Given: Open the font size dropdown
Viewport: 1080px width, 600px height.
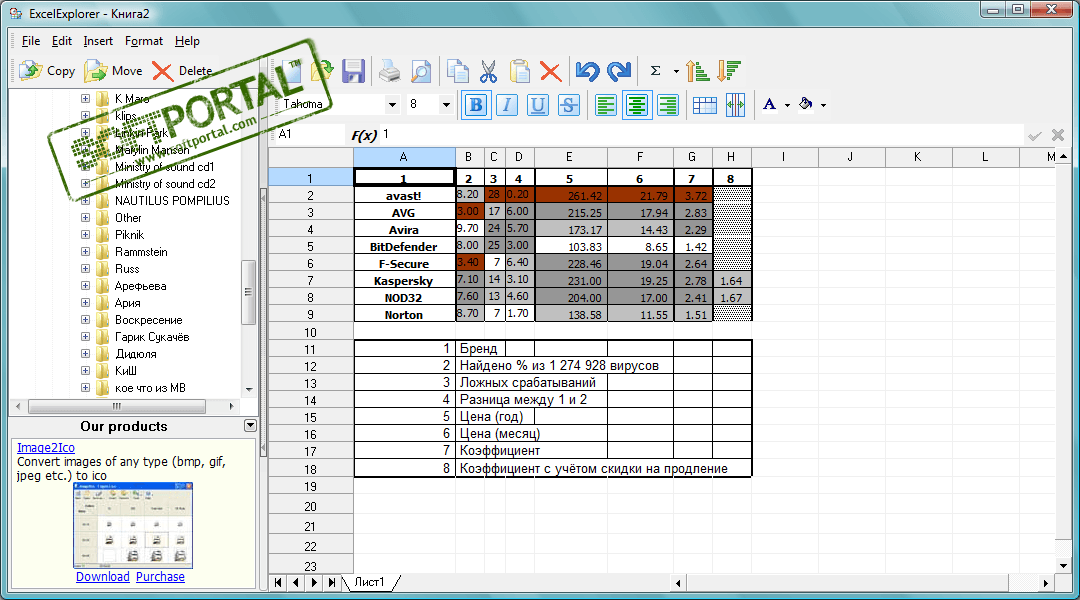Looking at the screenshot, I should pos(446,105).
